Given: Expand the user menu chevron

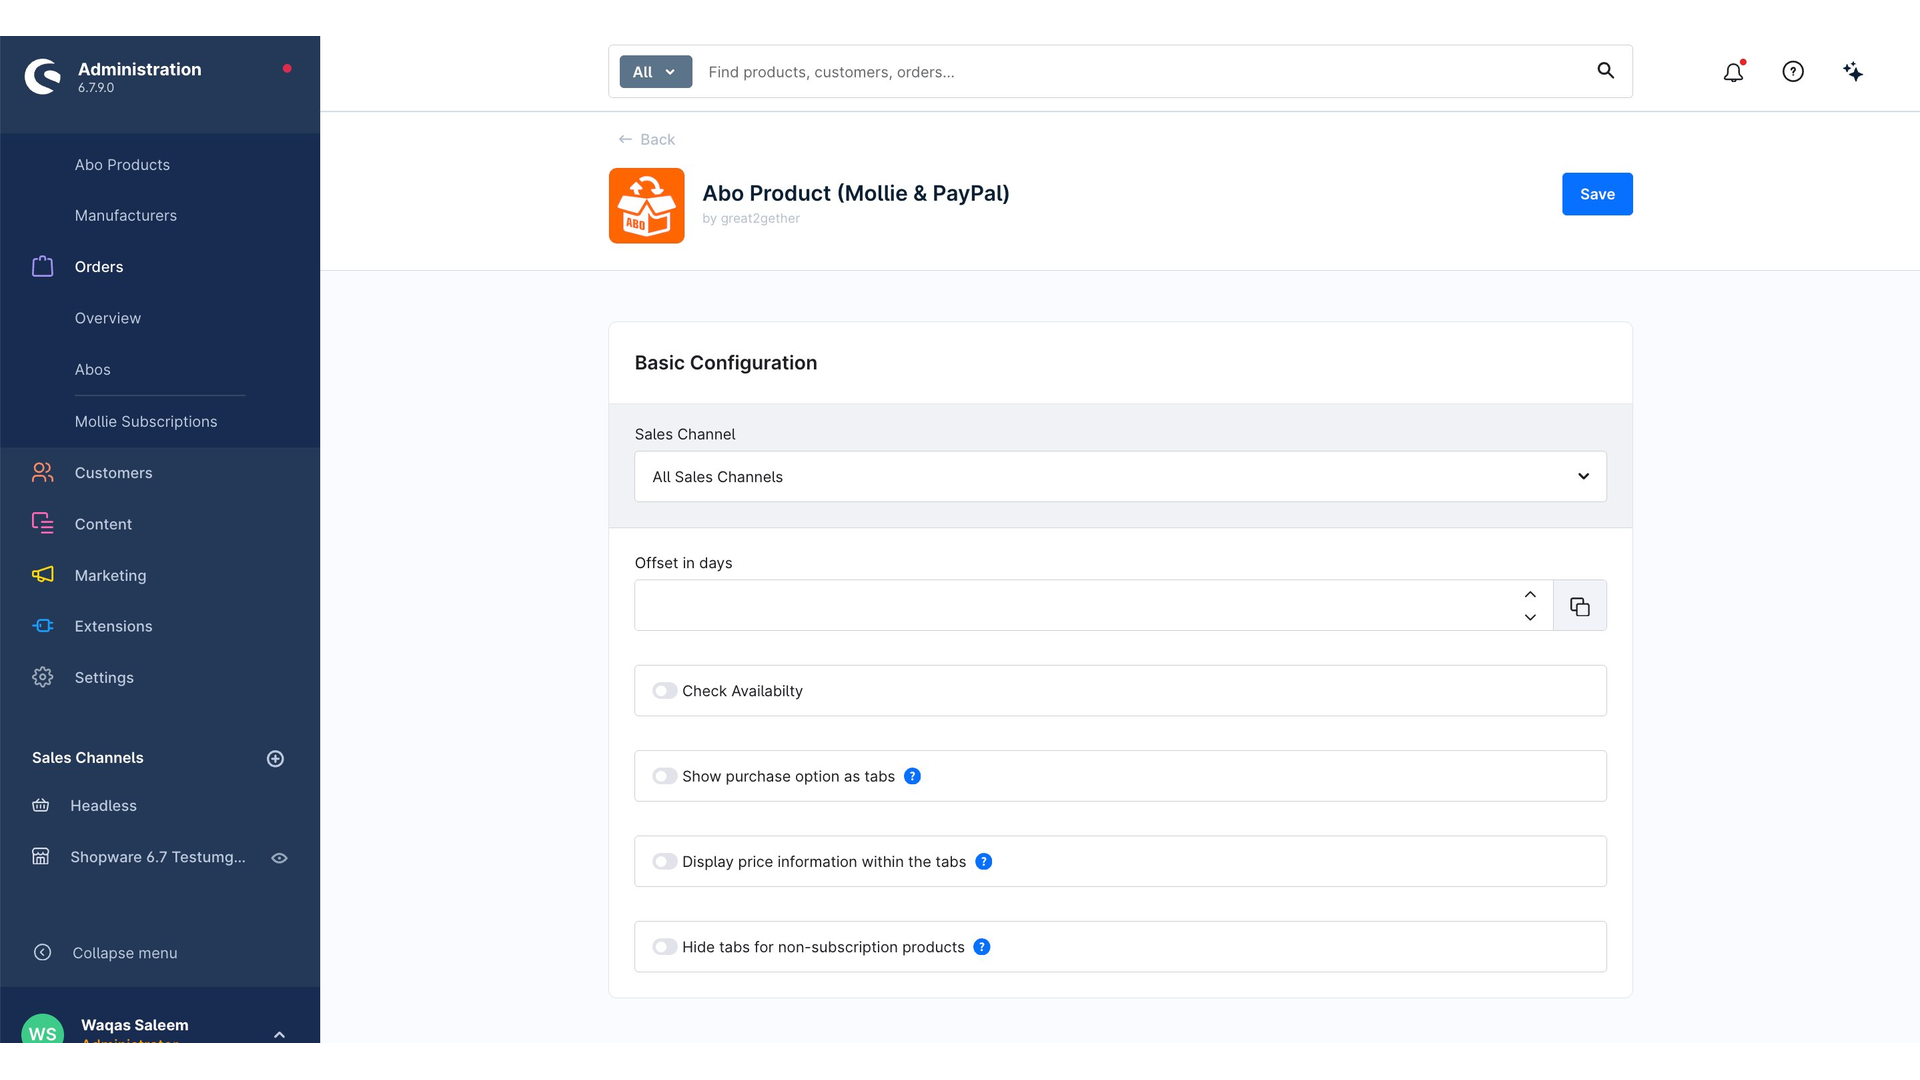Looking at the screenshot, I should [x=279, y=1035].
